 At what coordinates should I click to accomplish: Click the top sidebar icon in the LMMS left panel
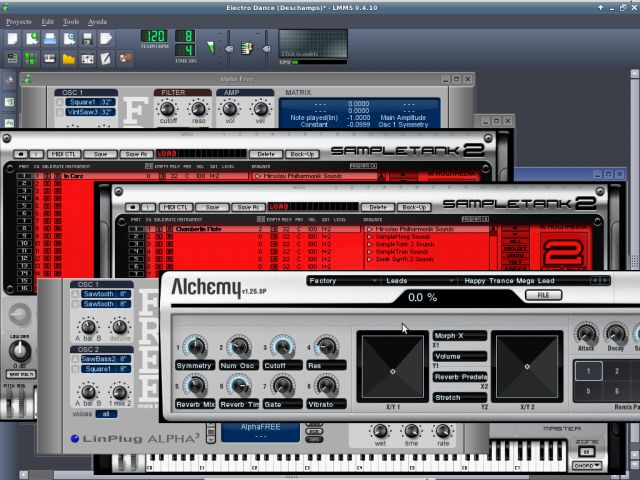pyautogui.click(x=9, y=81)
